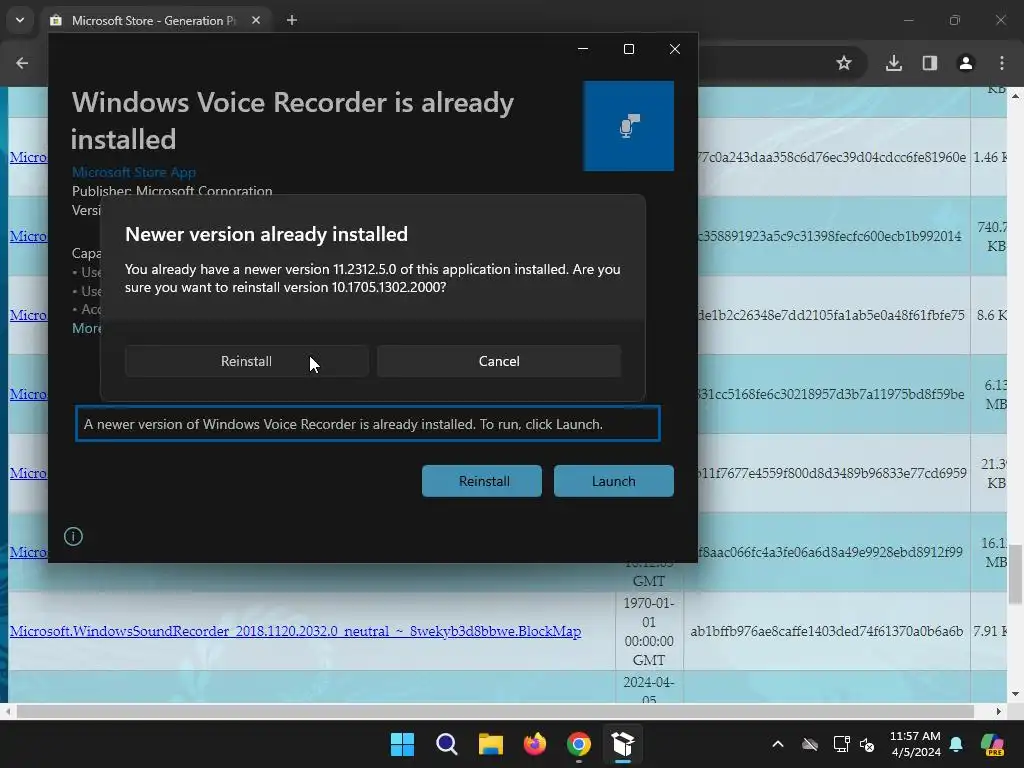Show hidden system tray icons
Viewport: 1024px width, 768px height.
(778, 744)
